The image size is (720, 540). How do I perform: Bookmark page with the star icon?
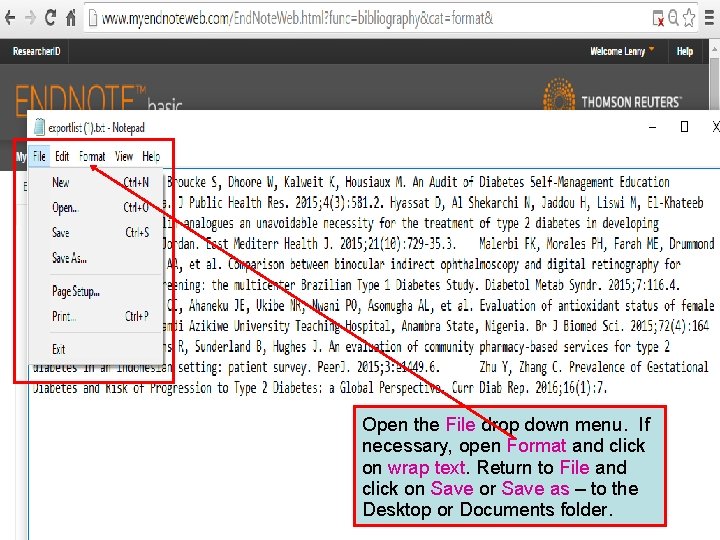click(x=689, y=18)
